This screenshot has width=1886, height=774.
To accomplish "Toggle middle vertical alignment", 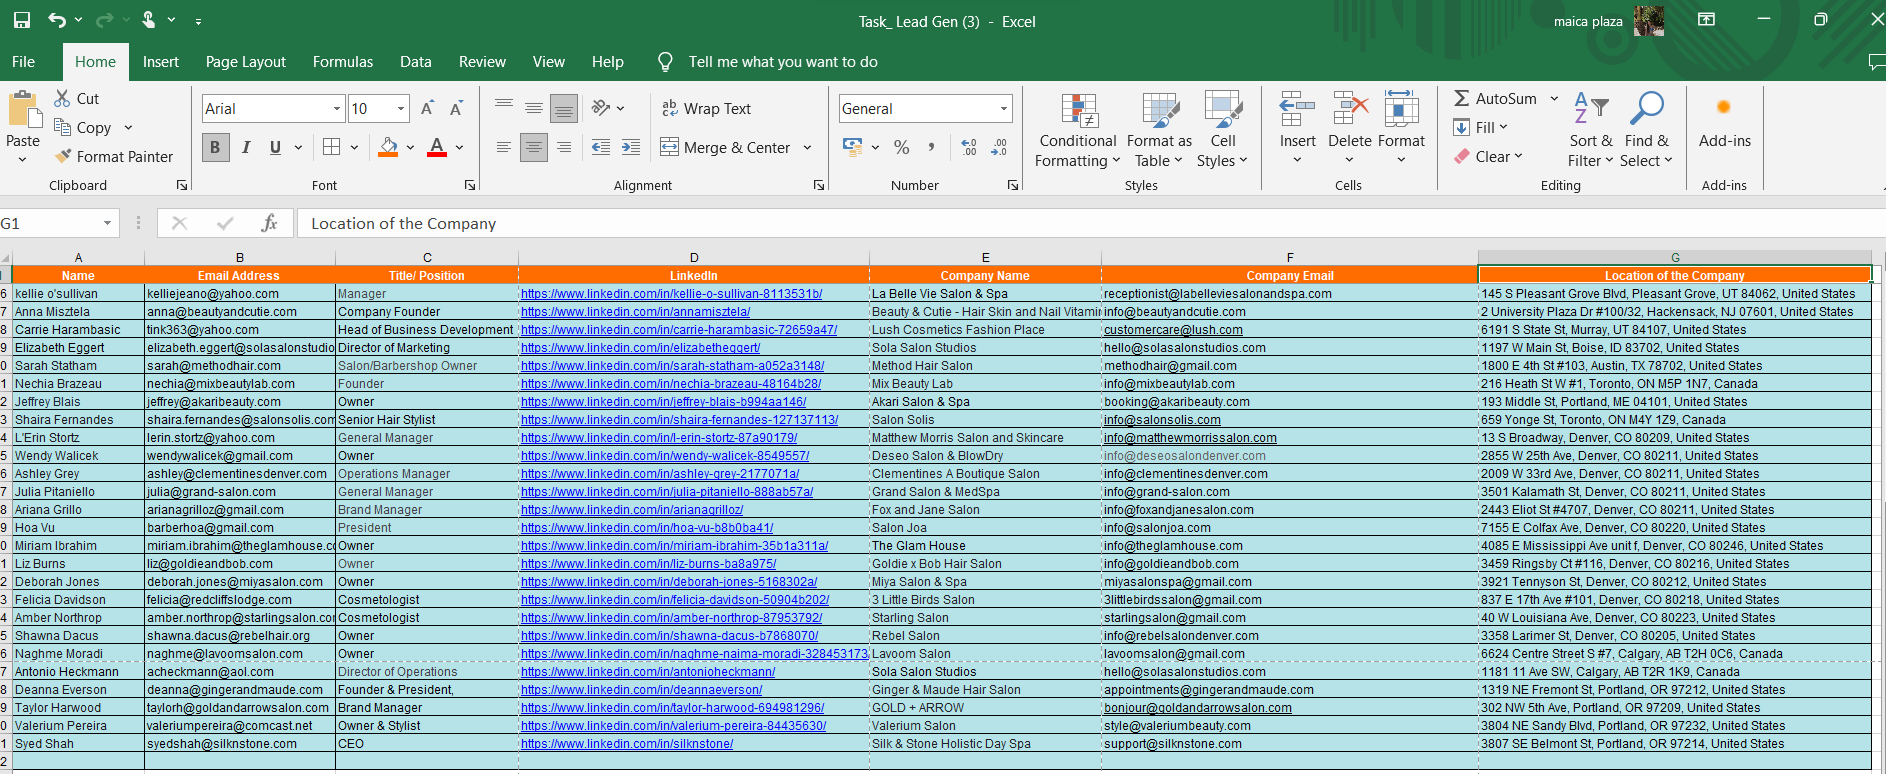I will click(x=534, y=108).
